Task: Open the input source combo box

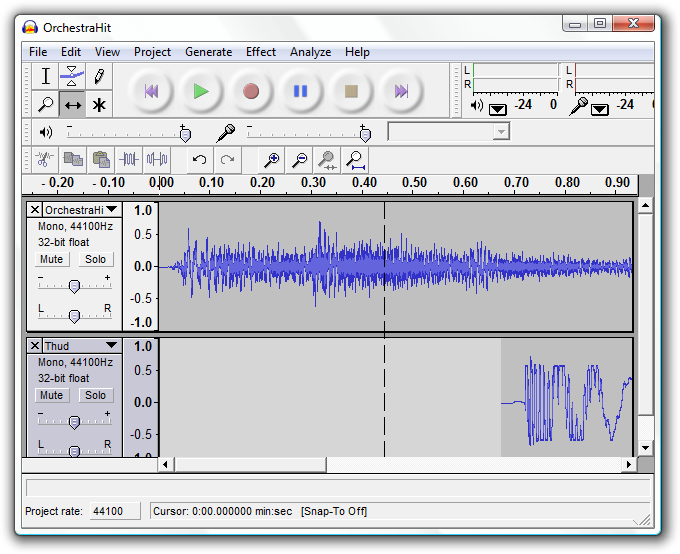Action: [448, 131]
